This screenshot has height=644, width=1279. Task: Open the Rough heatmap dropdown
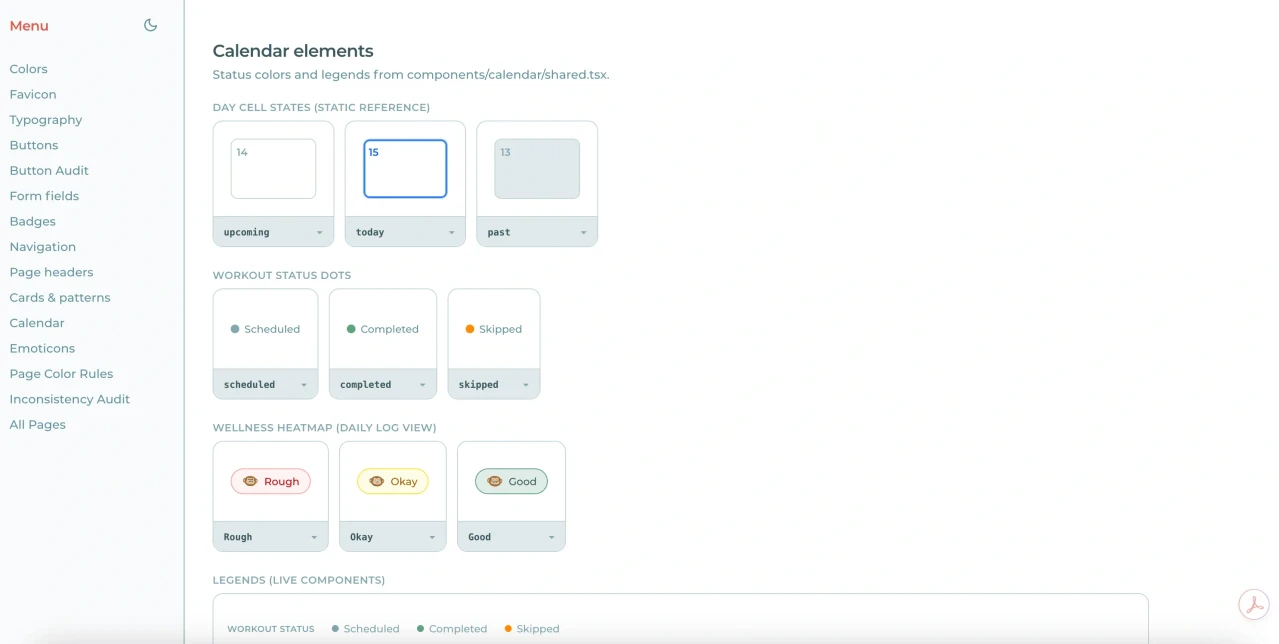click(x=270, y=537)
